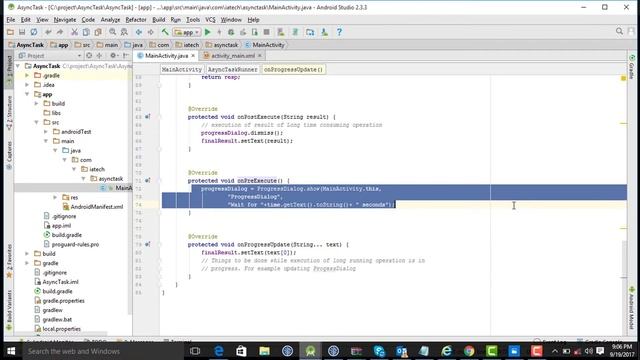Viewport: 640px width, 360px height.
Task: Click the Search Everywhere magnifier icon
Action: pos(619,31)
